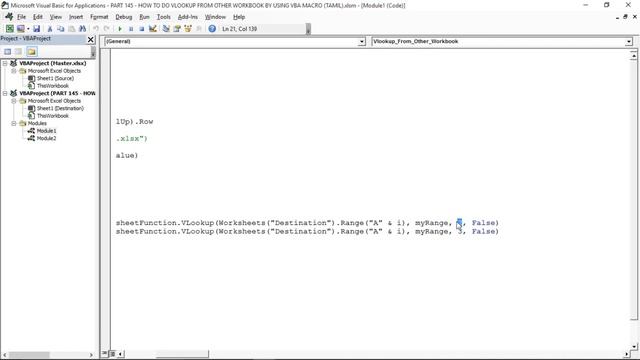640x360 pixels.
Task: Select Module2 in project tree
Action: [47, 138]
